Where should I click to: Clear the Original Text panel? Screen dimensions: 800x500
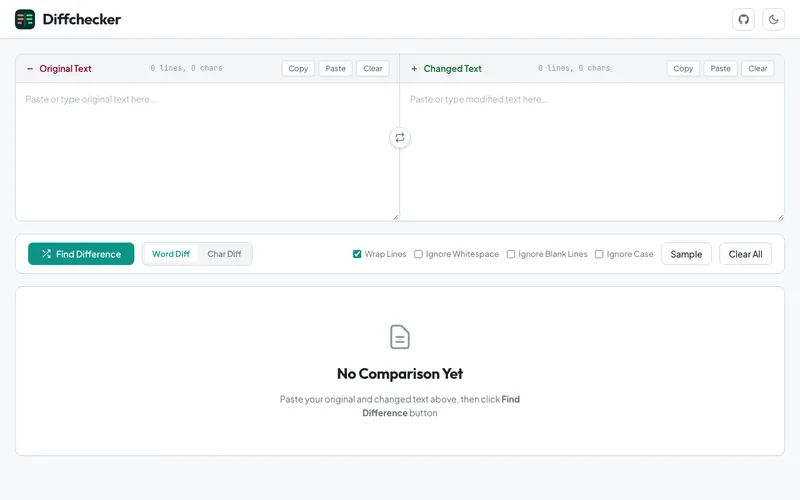tap(372, 68)
